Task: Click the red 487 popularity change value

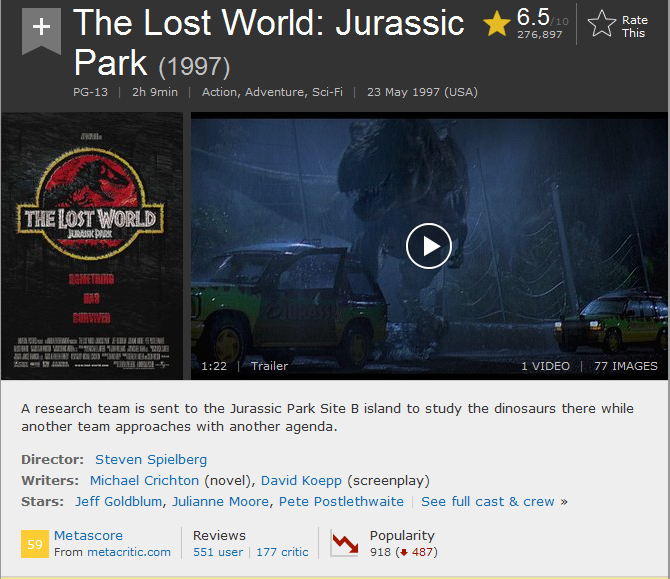Action: (x=422, y=552)
